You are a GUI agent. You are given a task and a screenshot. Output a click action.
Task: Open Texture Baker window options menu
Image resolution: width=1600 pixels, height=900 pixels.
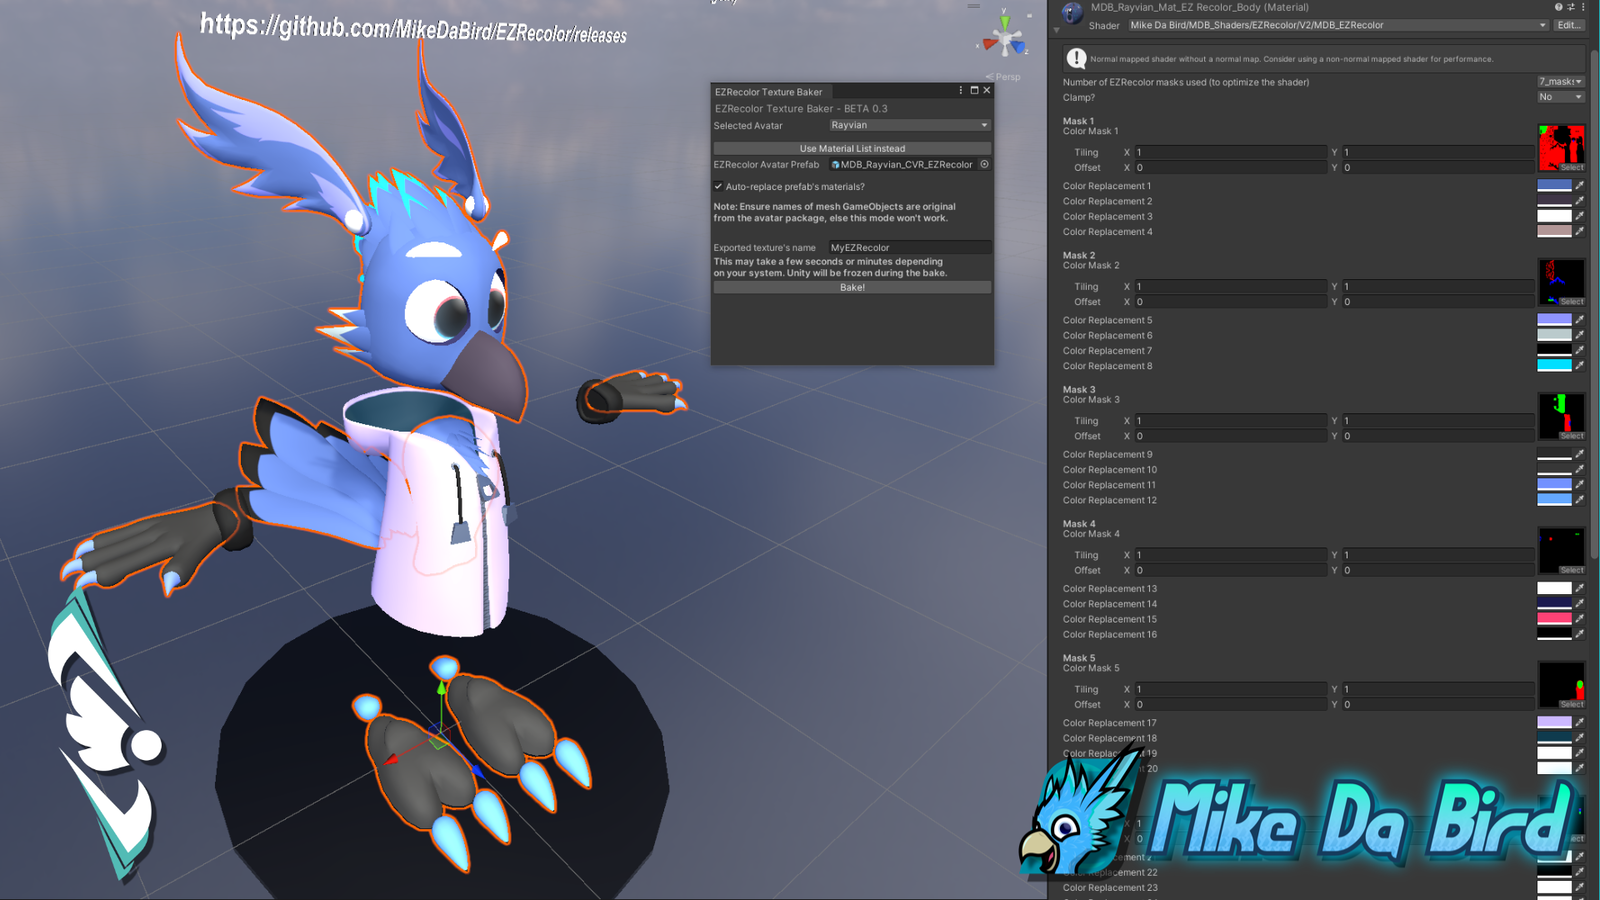coord(961,90)
